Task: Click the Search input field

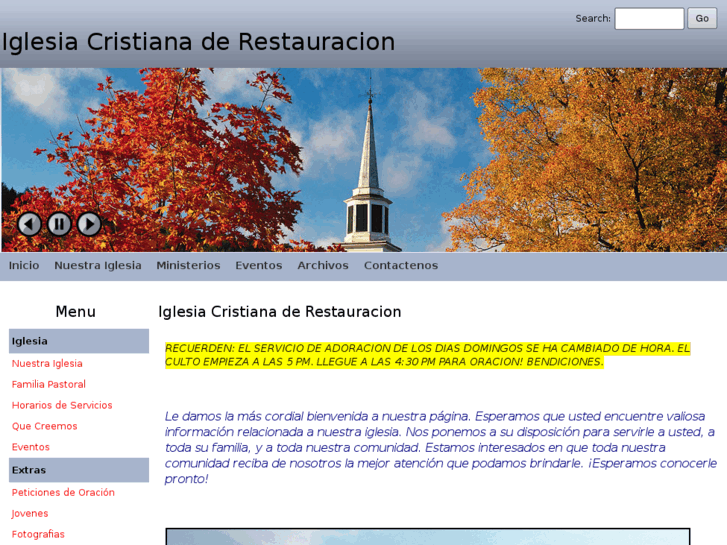Action: [x=649, y=19]
